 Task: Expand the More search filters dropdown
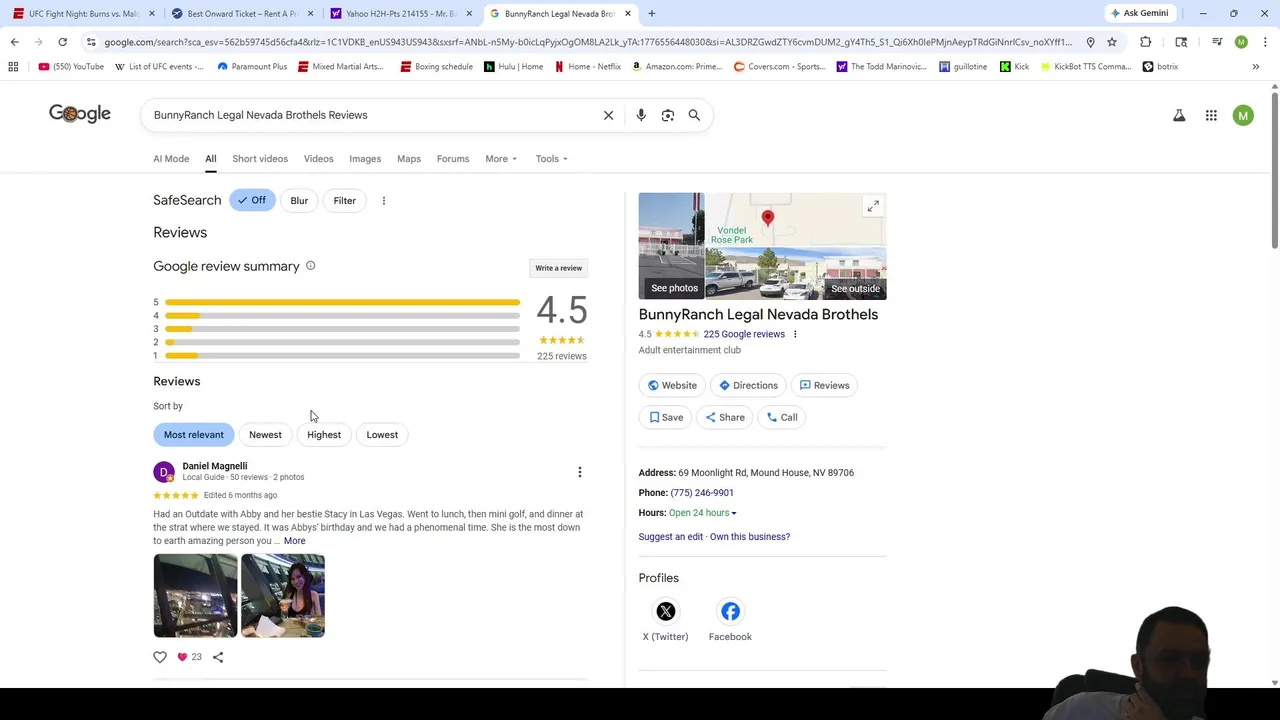(501, 159)
